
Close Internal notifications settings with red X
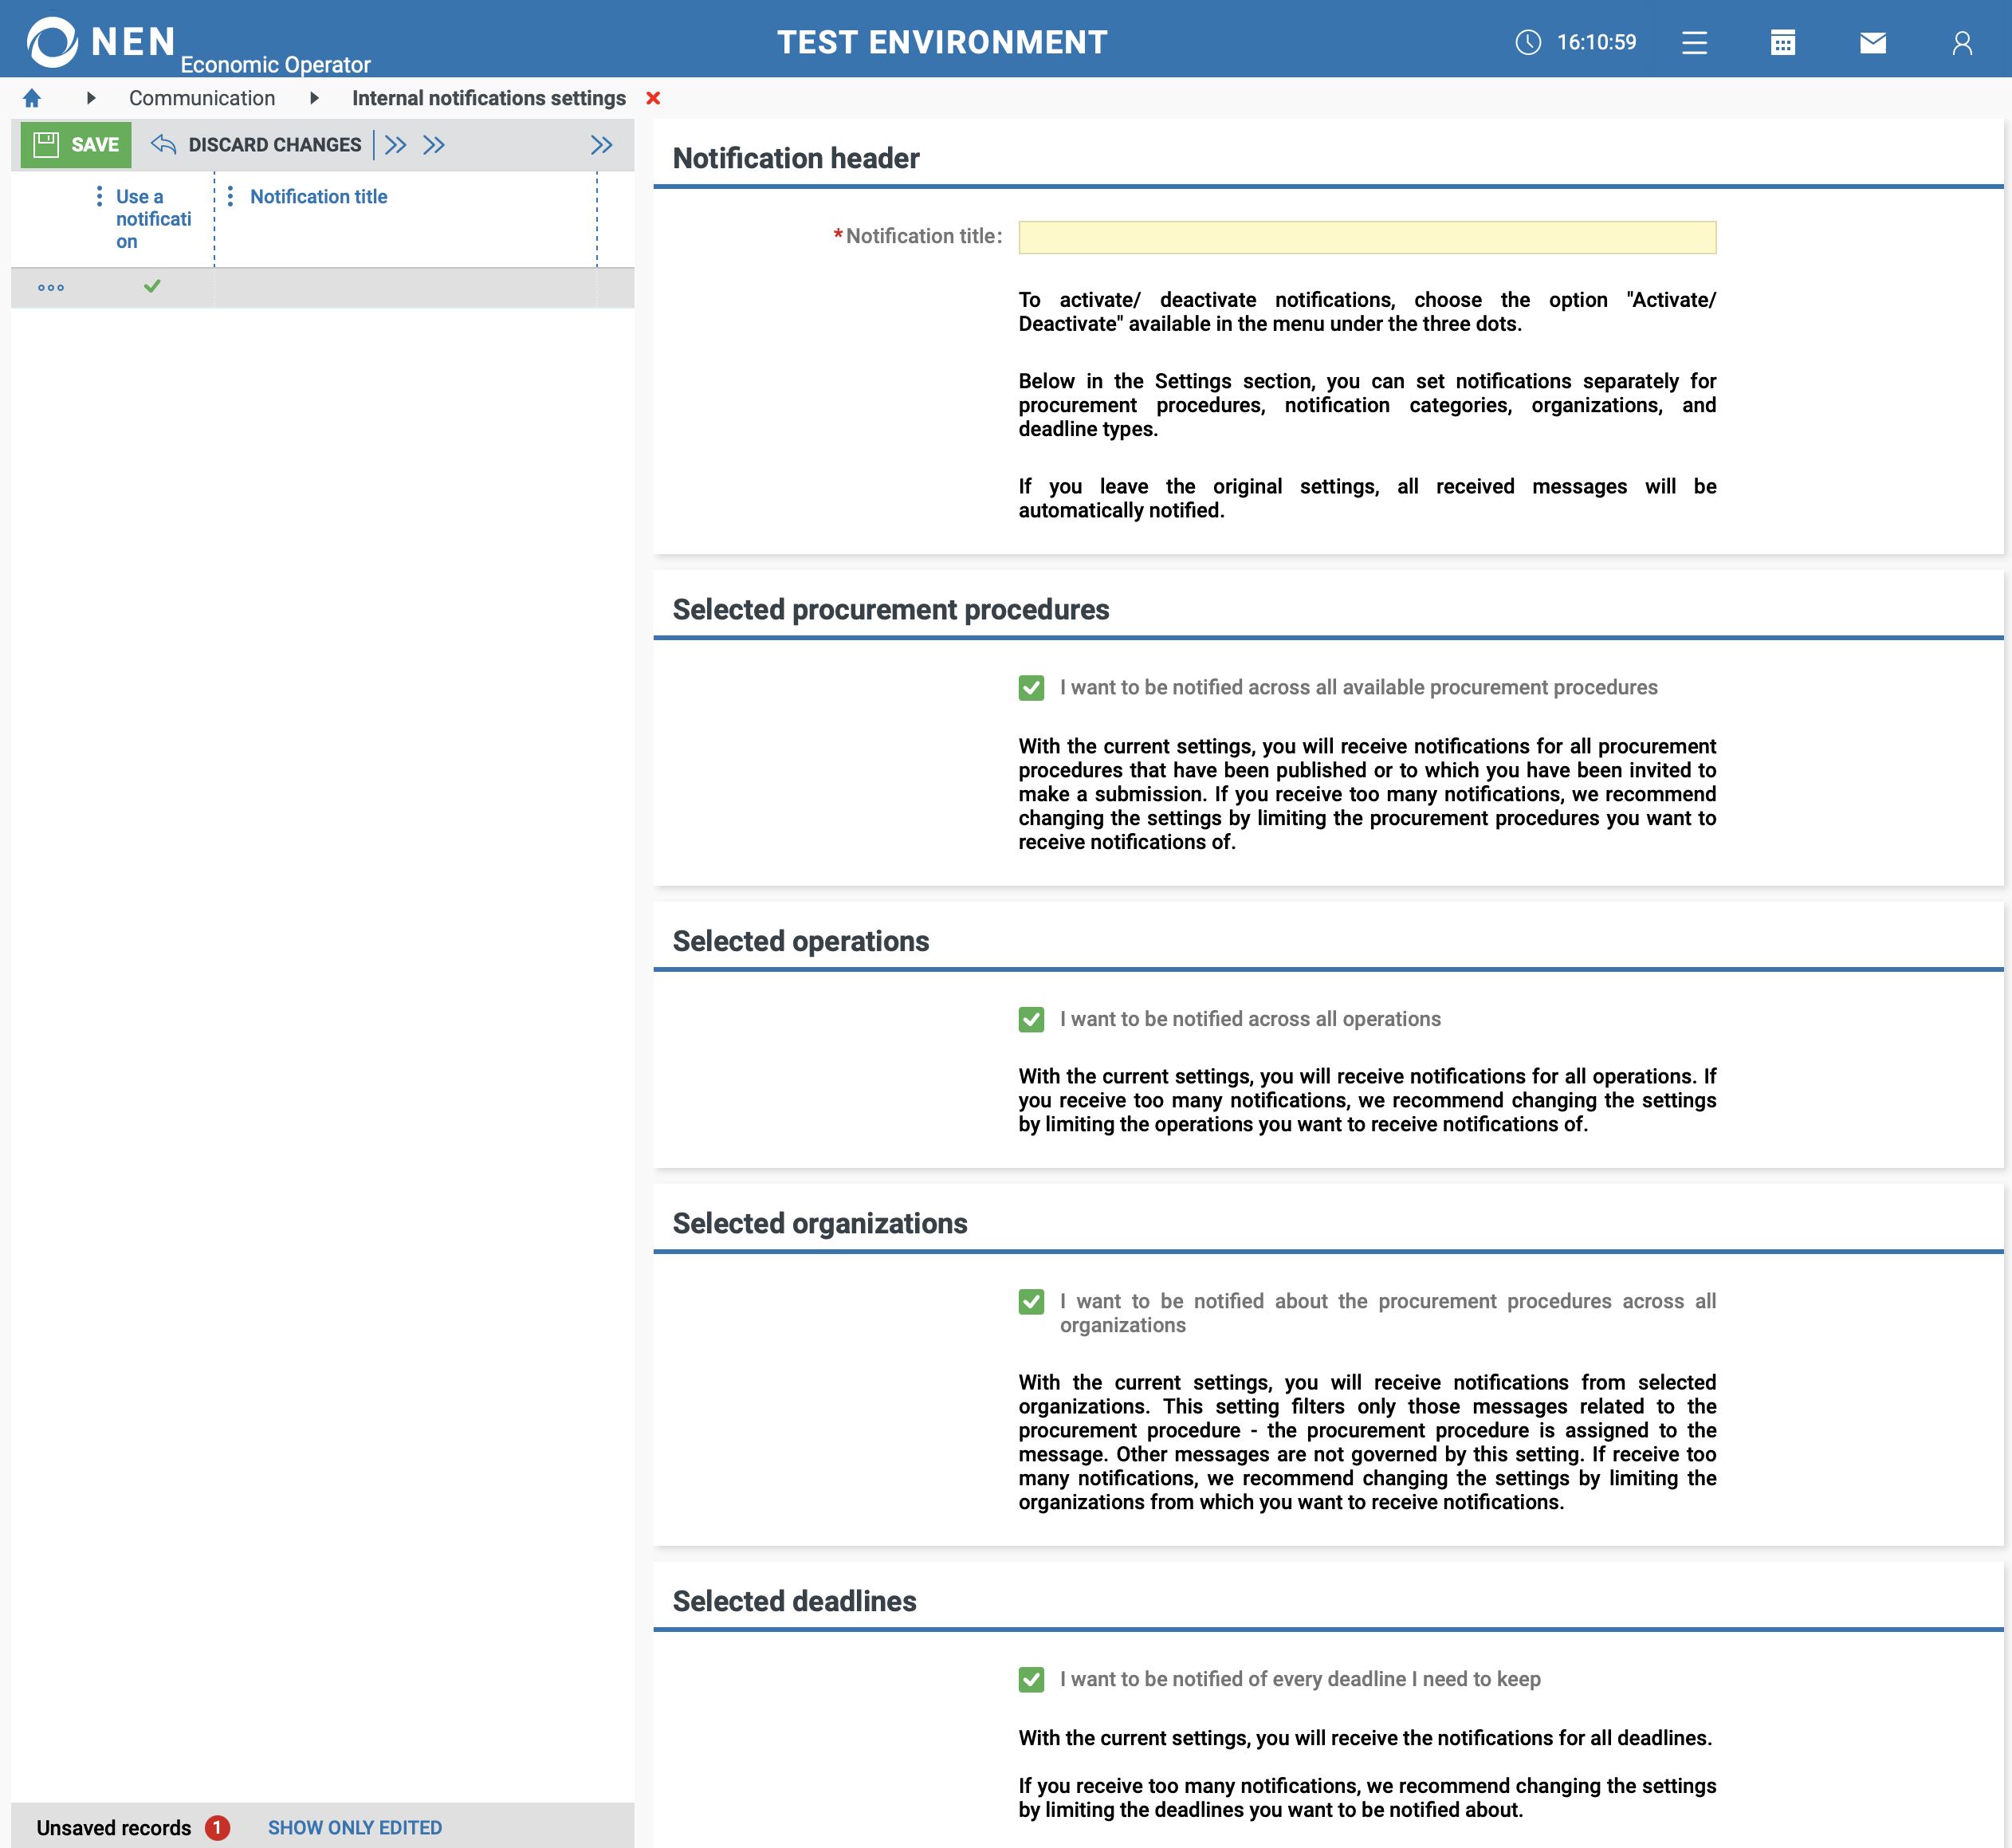pos(653,98)
